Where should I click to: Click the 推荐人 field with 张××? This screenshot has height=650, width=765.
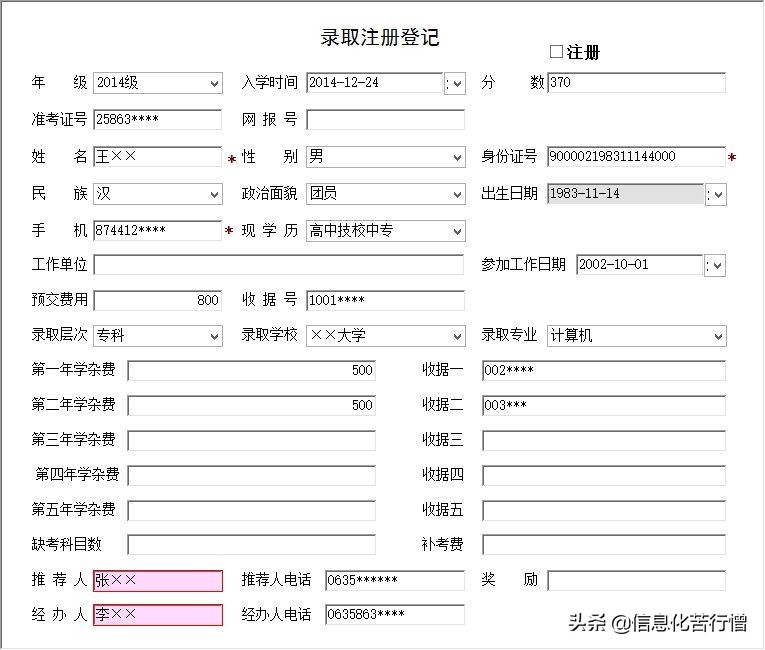click(158, 581)
